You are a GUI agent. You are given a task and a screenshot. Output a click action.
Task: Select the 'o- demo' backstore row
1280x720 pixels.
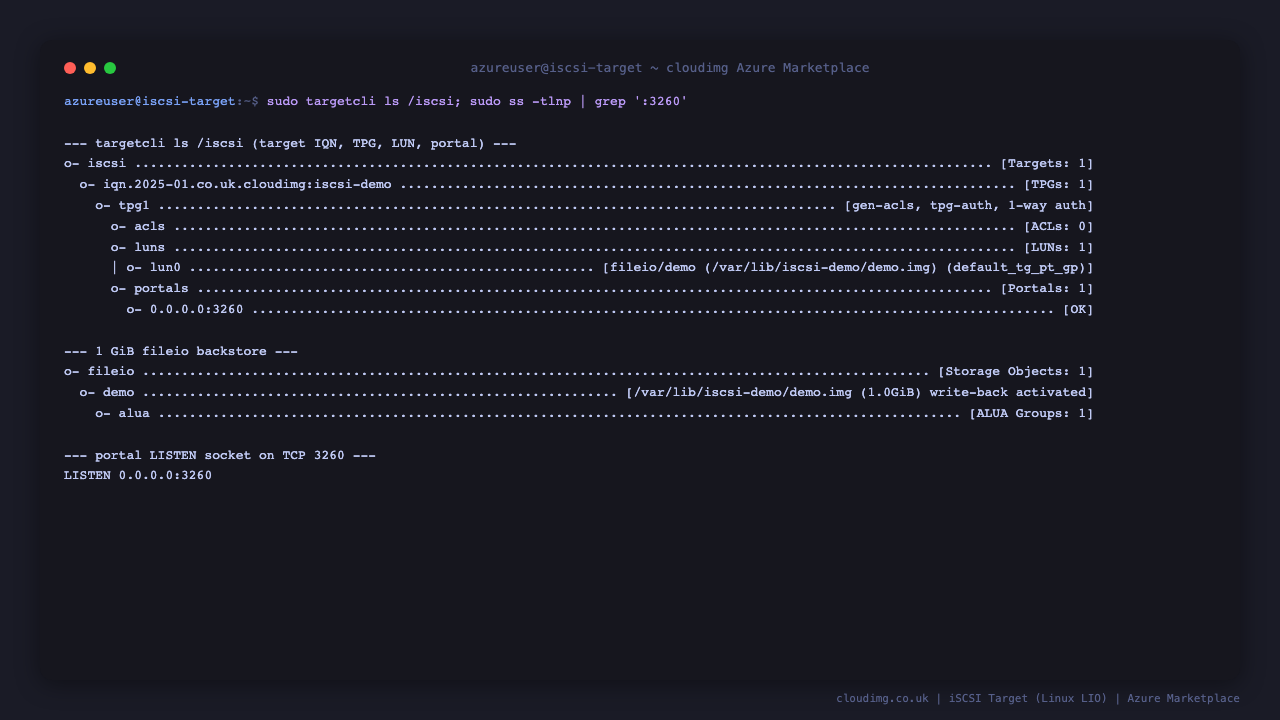587,393
